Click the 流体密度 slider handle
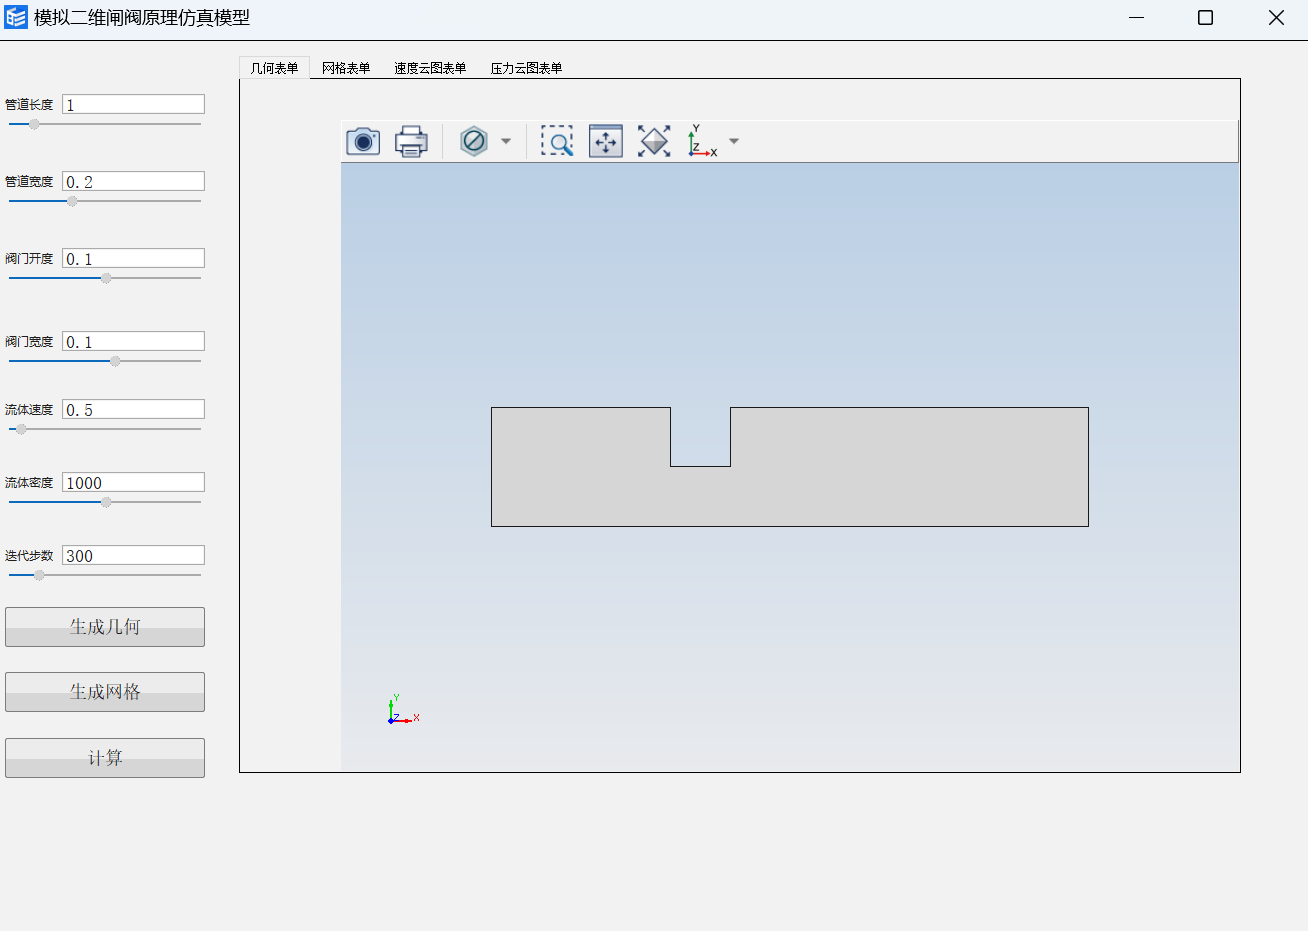The image size is (1308, 931). coord(106,502)
